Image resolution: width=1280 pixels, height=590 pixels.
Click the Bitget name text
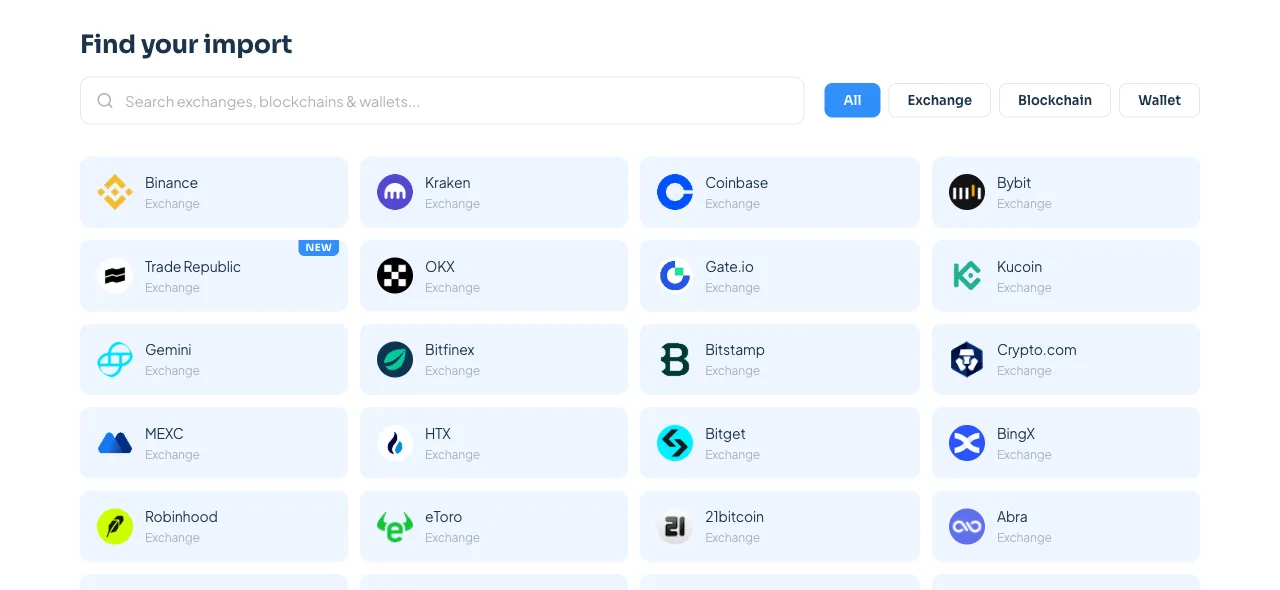point(725,434)
